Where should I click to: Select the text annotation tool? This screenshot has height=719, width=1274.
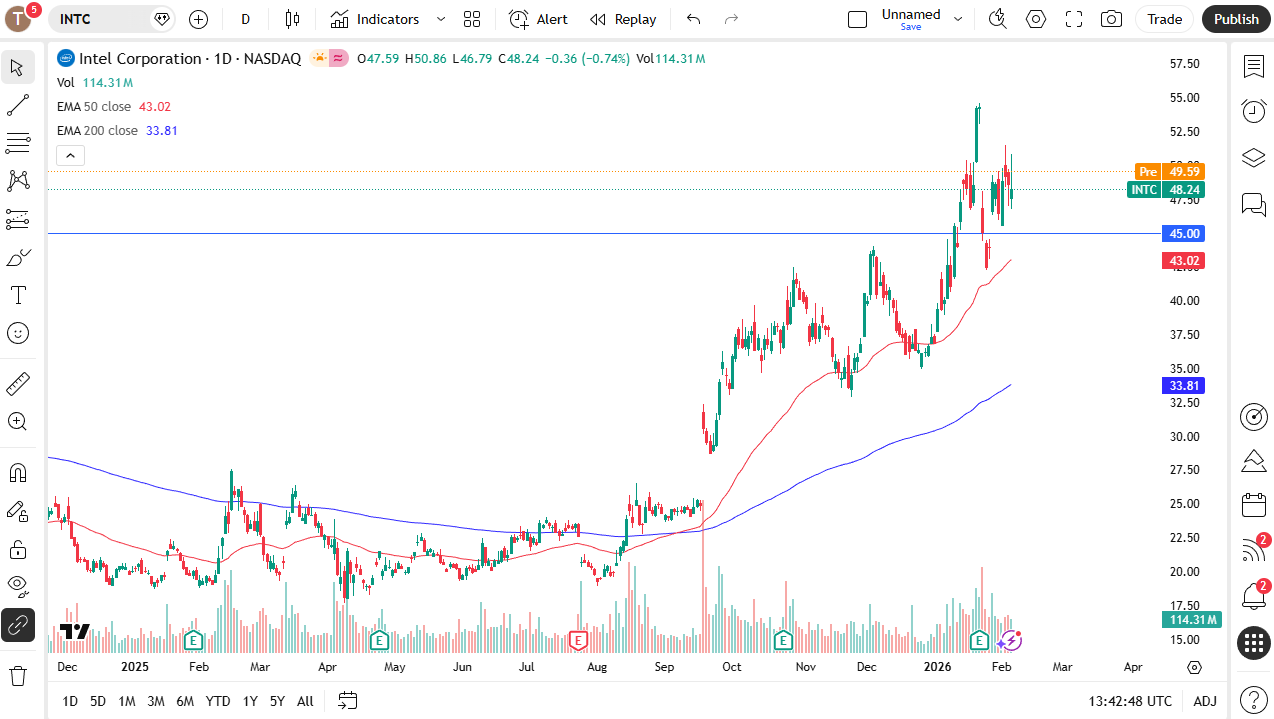tap(18, 295)
